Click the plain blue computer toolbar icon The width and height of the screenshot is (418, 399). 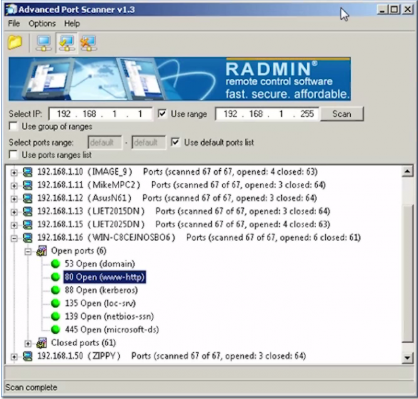pyautogui.click(x=44, y=43)
